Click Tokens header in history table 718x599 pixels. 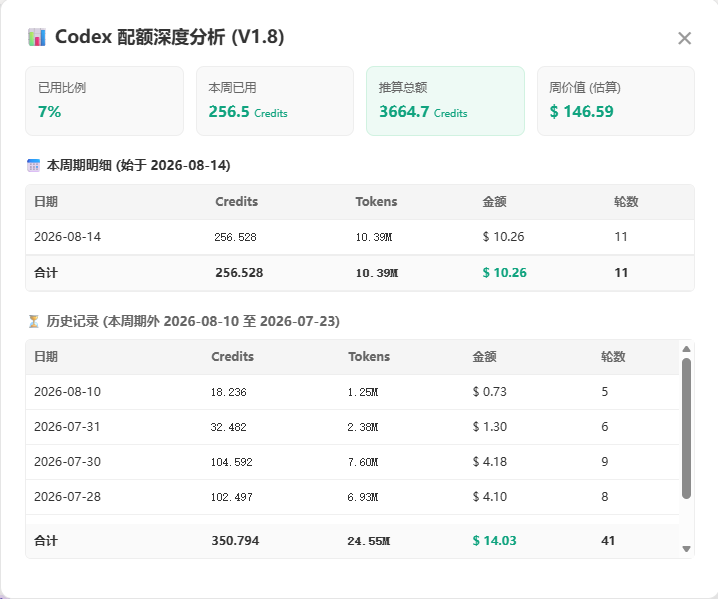[369, 357]
